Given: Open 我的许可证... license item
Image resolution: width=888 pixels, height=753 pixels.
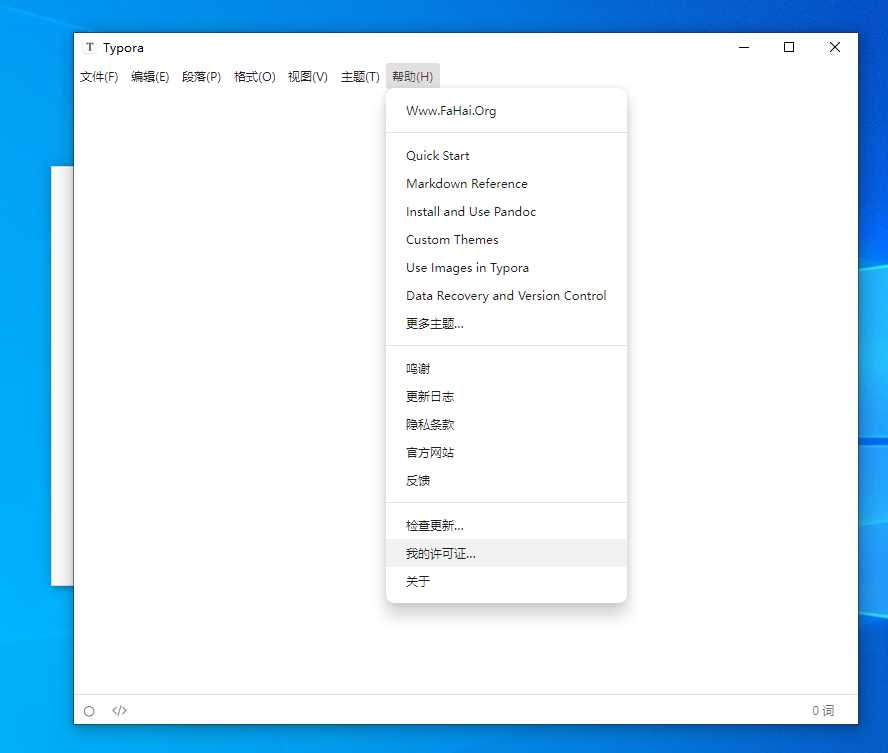Looking at the screenshot, I should point(506,553).
